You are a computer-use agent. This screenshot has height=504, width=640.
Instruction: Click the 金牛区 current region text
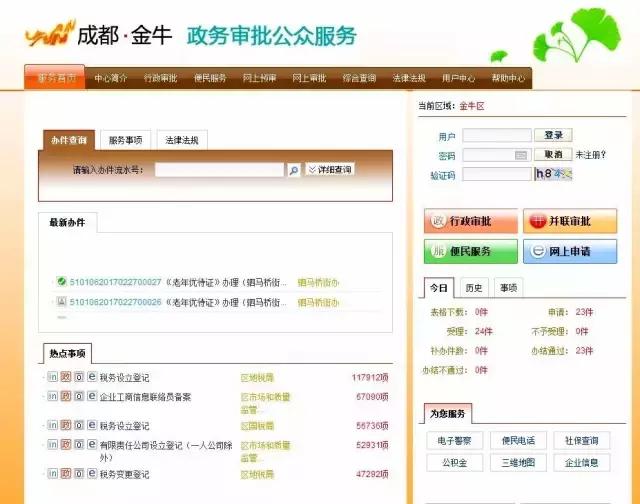click(472, 106)
